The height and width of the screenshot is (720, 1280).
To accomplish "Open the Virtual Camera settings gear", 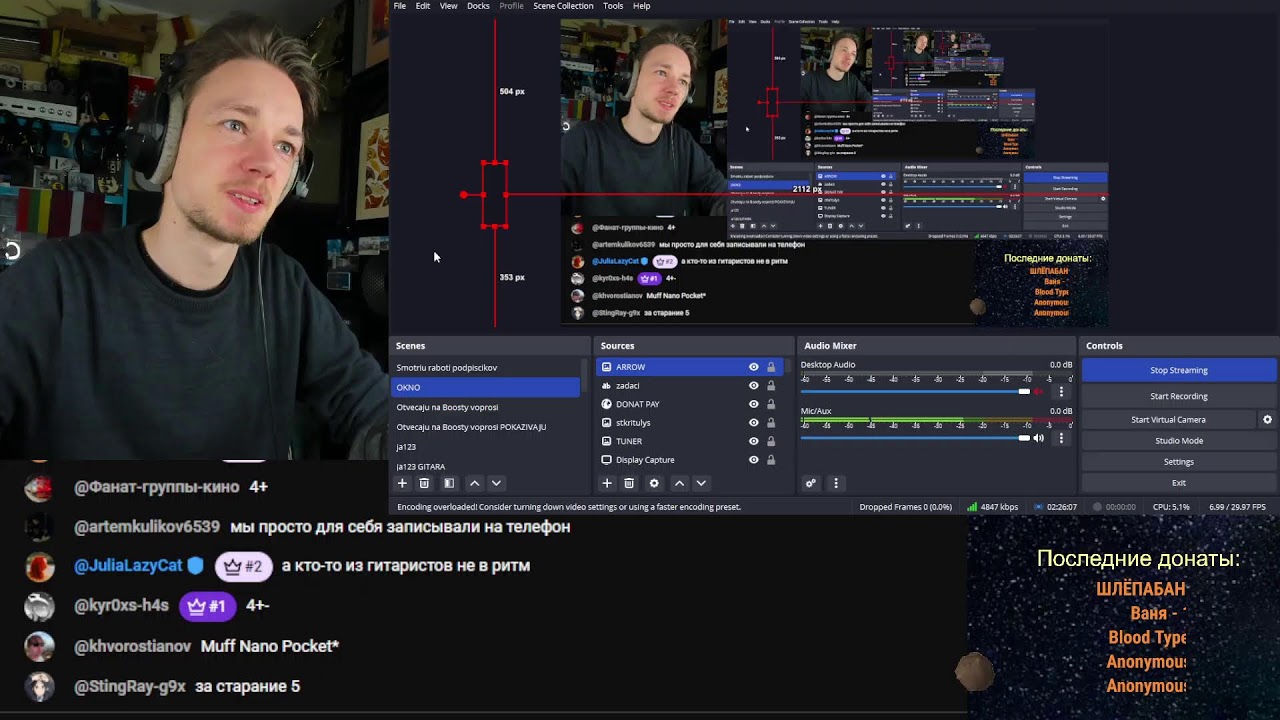I will [1267, 420].
